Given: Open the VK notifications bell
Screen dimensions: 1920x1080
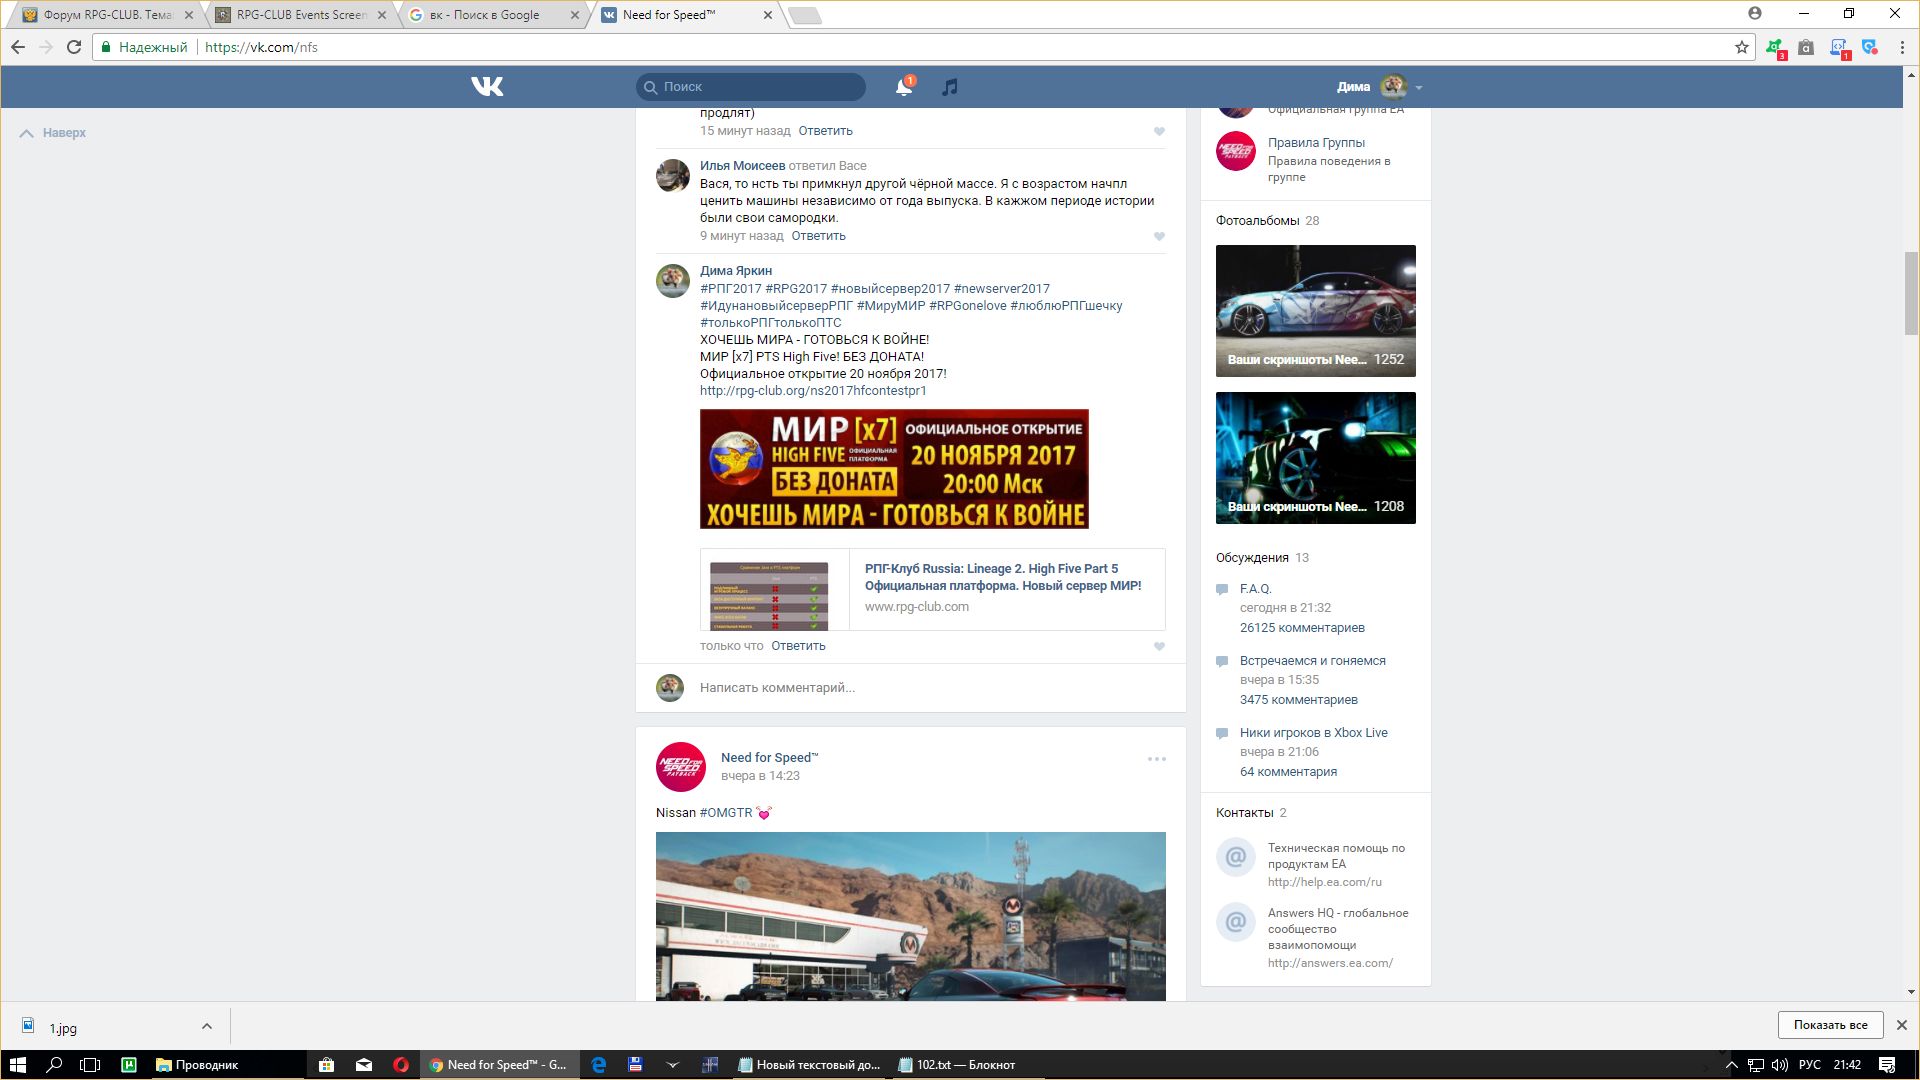Looking at the screenshot, I should pyautogui.click(x=903, y=87).
